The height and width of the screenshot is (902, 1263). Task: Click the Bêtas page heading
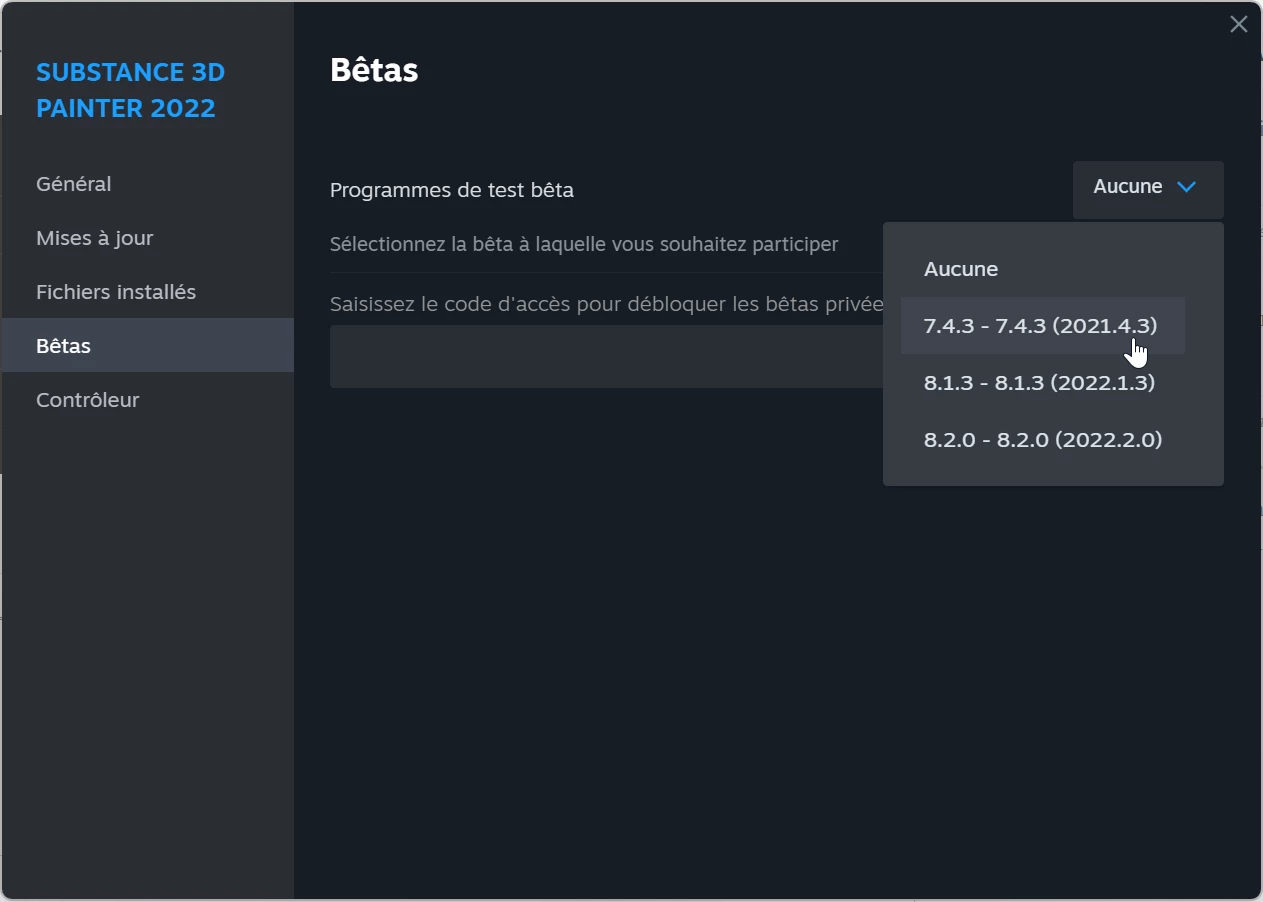click(x=374, y=70)
